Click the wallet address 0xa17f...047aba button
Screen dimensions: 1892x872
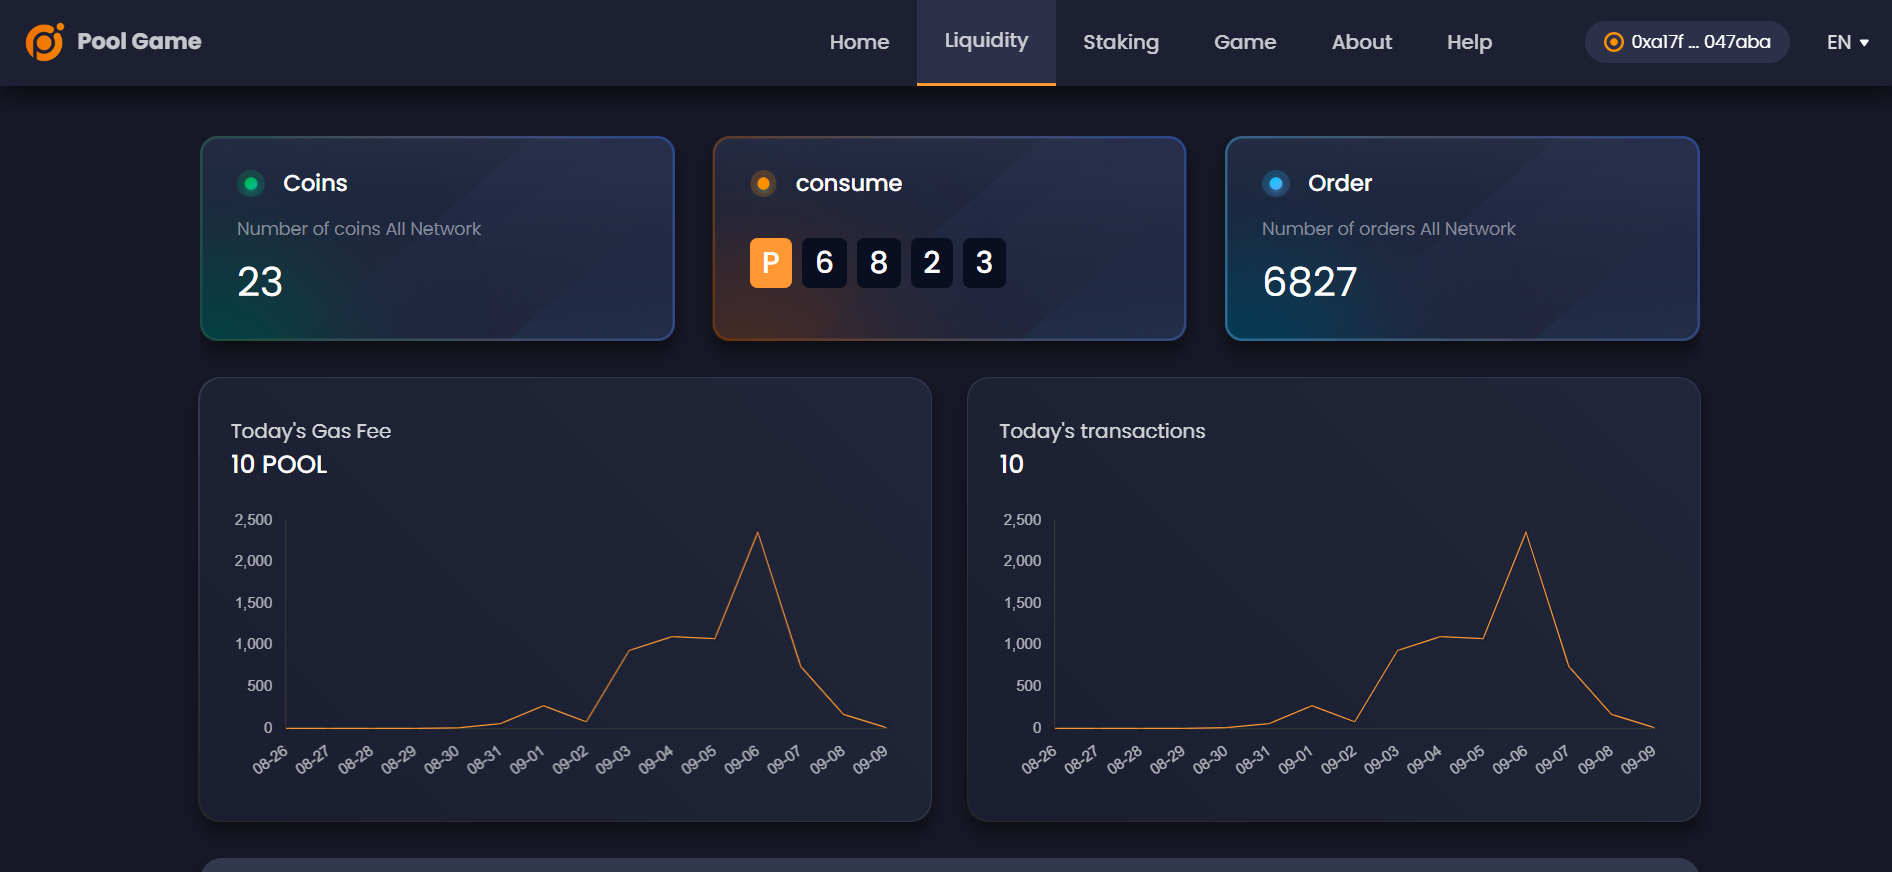tap(1687, 42)
